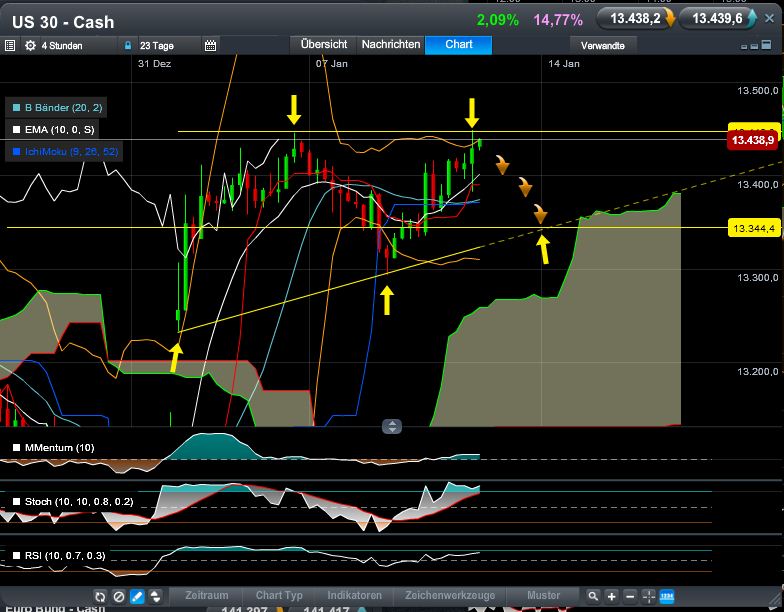Image resolution: width=784 pixels, height=612 pixels.
Task: Toggle IchiMoku (9, 26, 52) indicator legend
Action: [64, 152]
